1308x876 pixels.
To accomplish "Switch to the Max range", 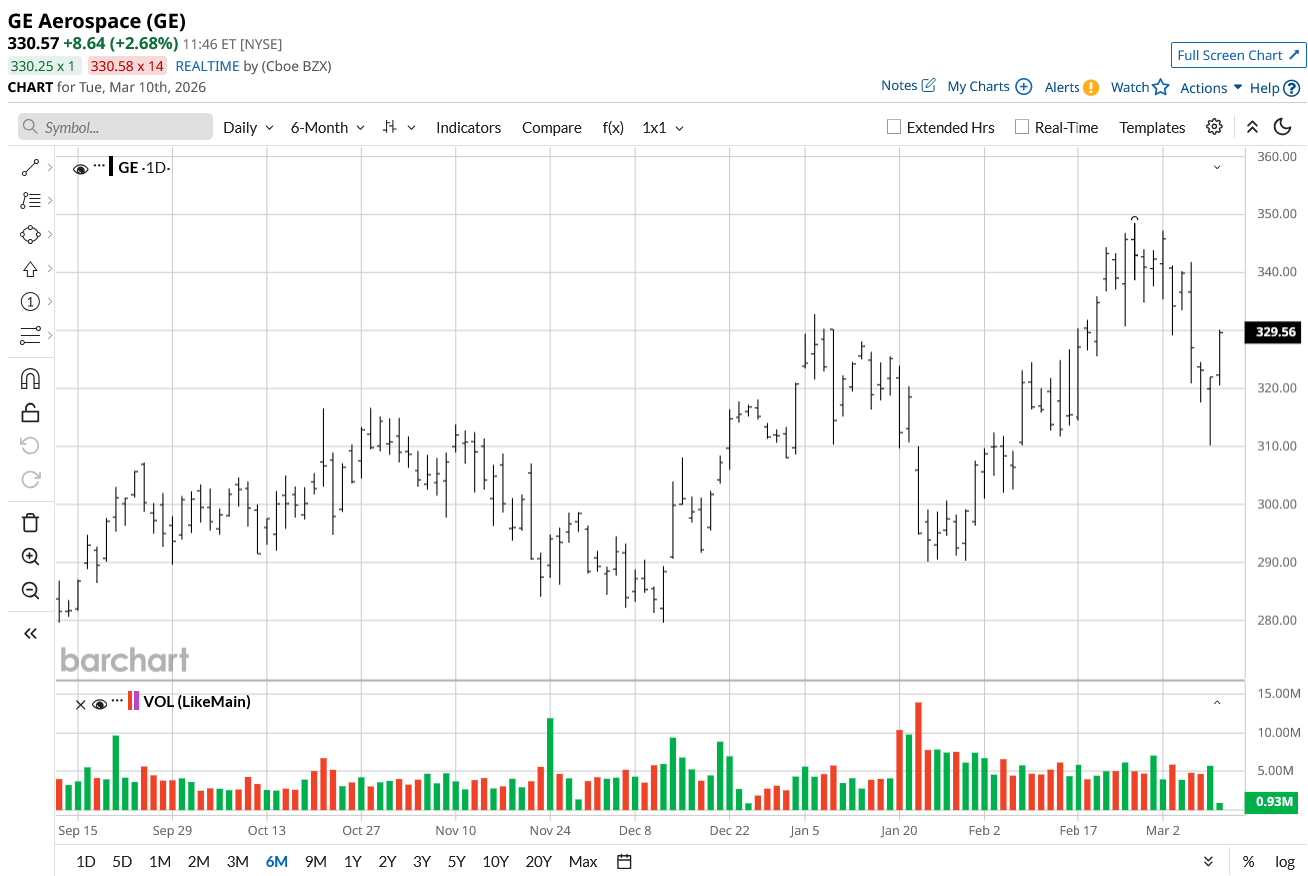I will click(582, 862).
